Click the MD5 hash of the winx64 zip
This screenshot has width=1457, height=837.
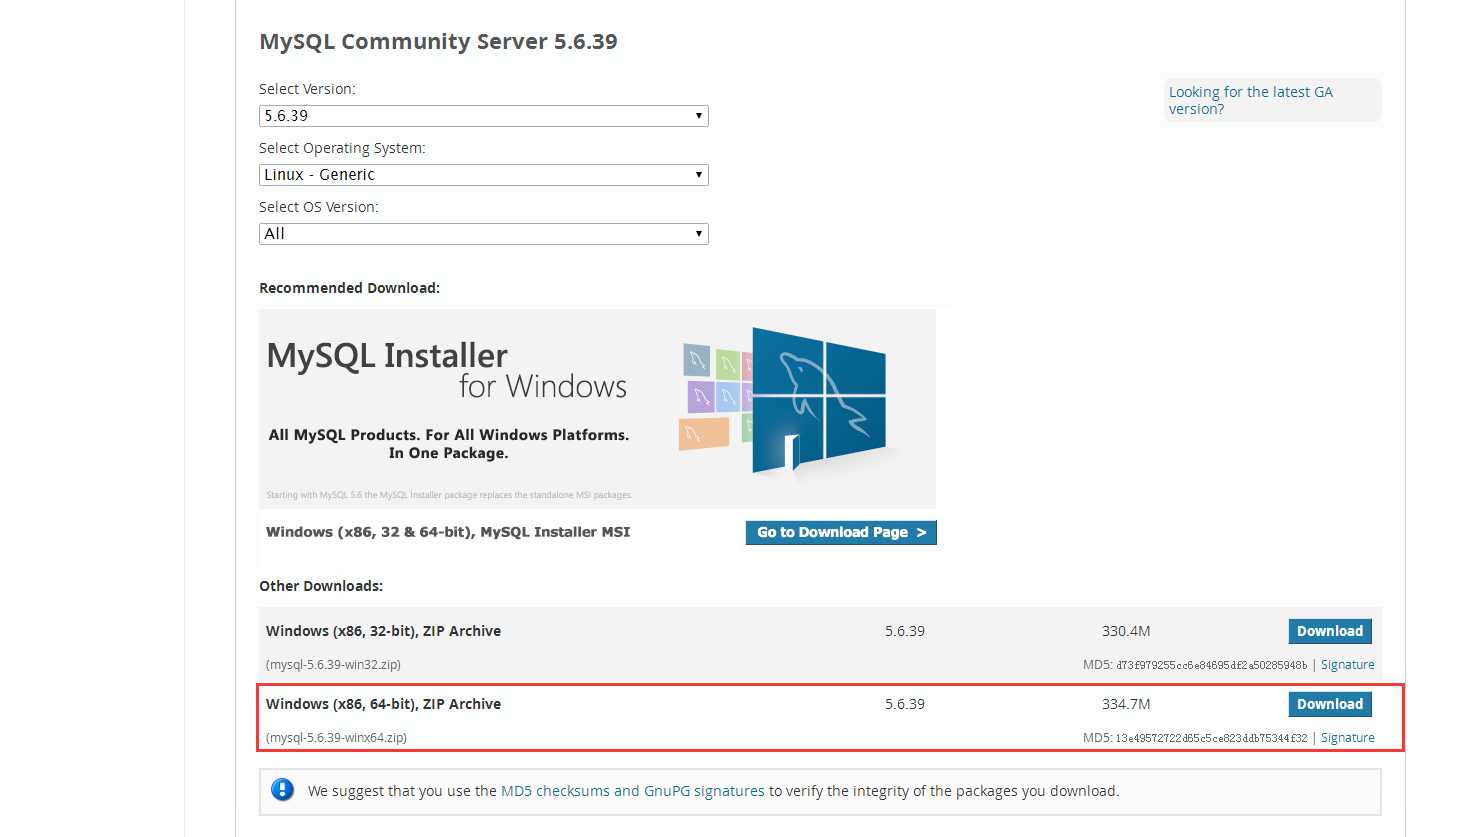1211,738
